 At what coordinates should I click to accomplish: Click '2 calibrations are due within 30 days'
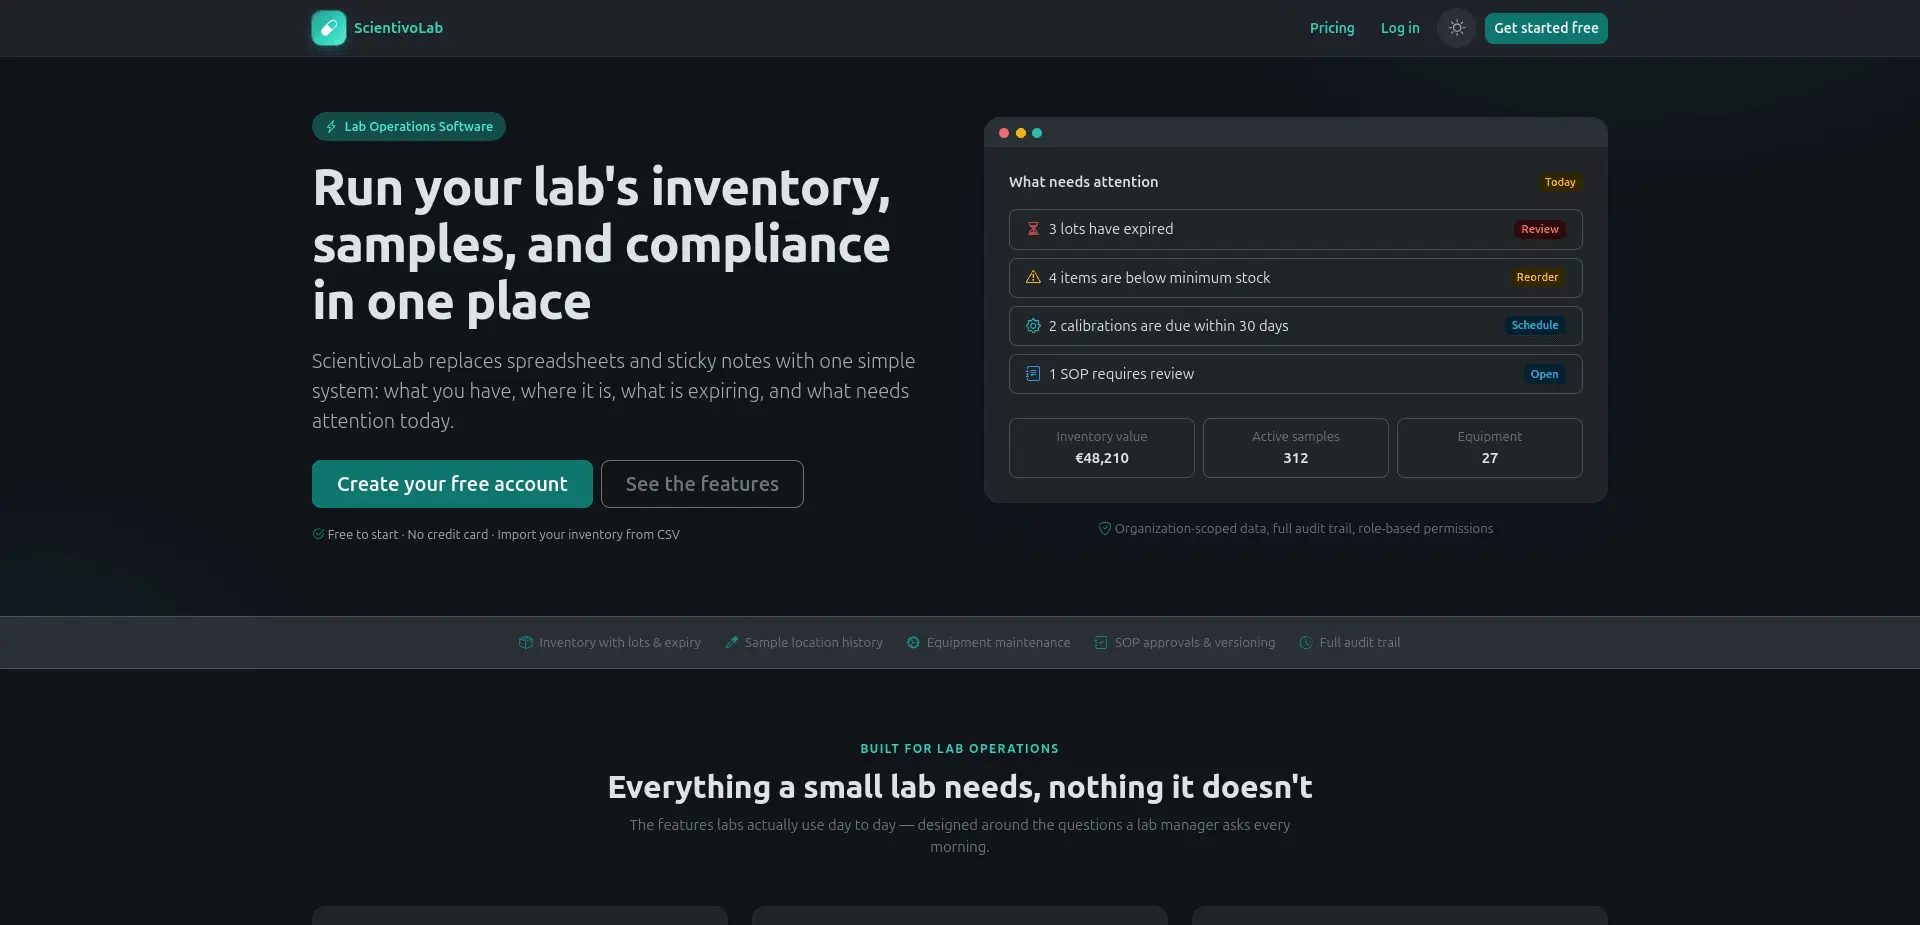tap(1168, 326)
